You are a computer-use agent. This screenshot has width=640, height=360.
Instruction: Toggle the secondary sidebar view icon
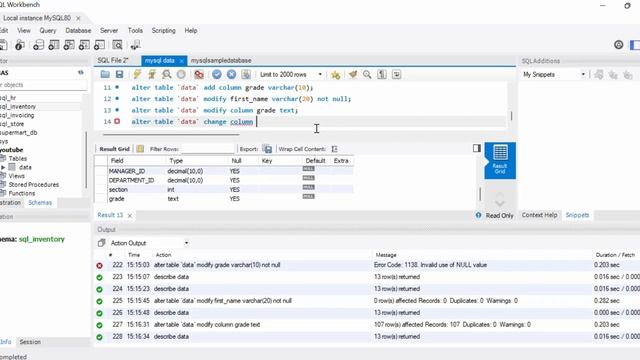point(634,45)
